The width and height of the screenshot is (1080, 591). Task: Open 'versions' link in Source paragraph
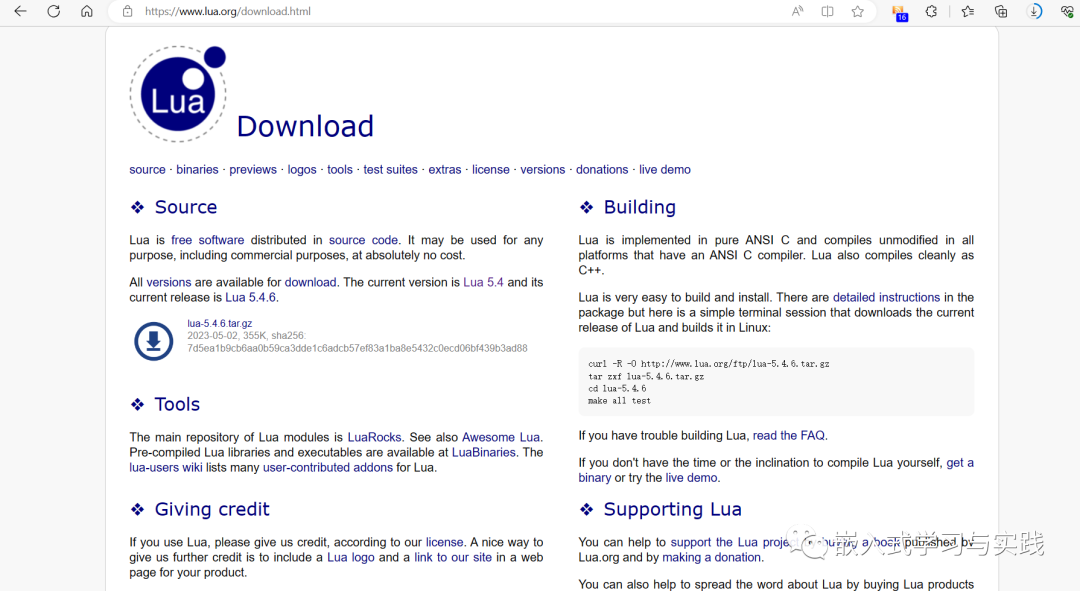[x=169, y=282]
